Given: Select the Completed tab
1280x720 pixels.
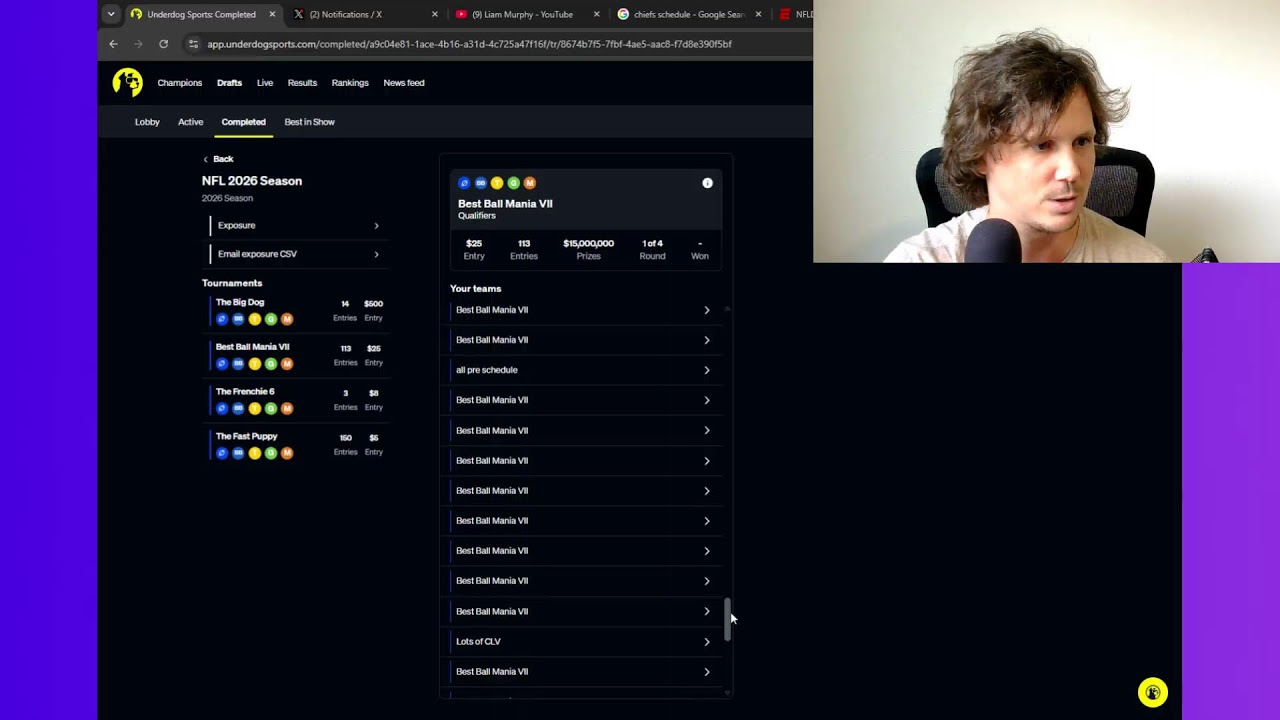Looking at the screenshot, I should pyautogui.click(x=244, y=122).
